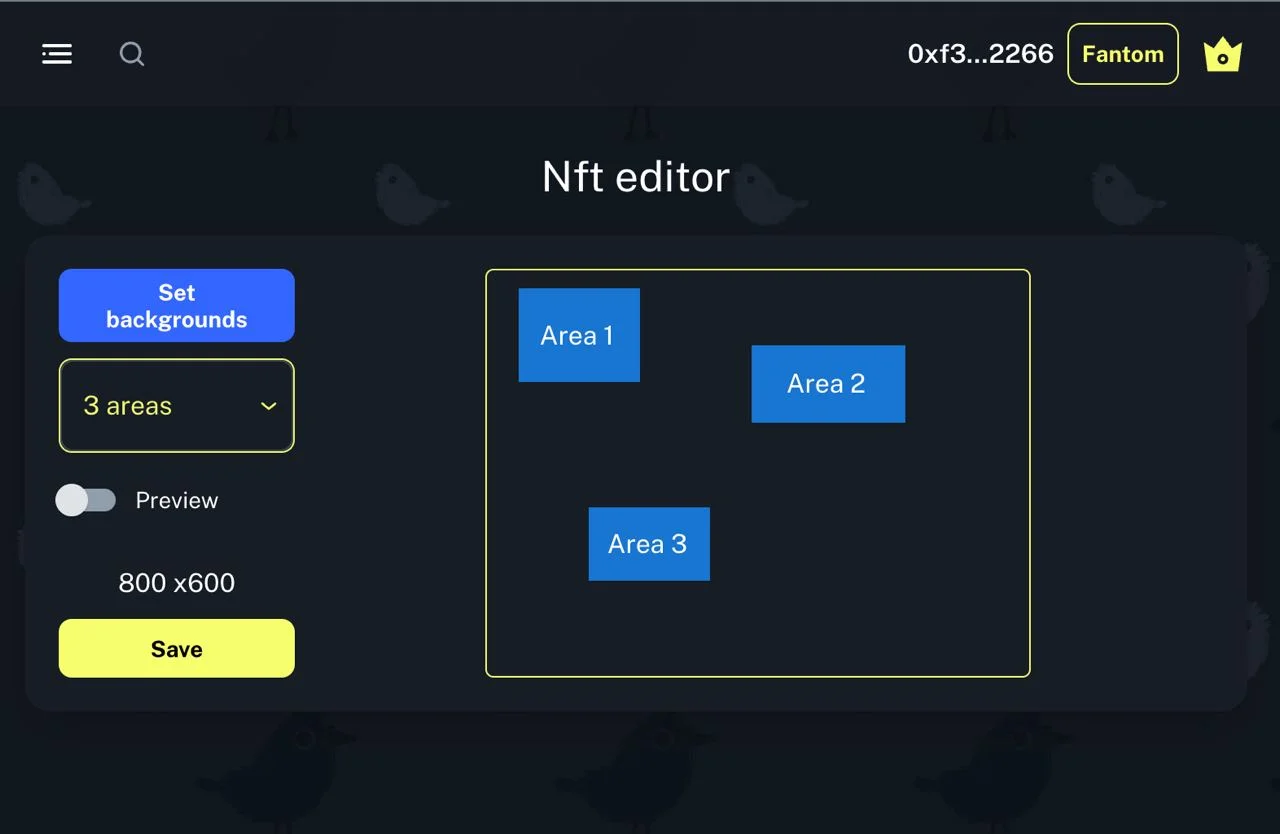This screenshot has height=834, width=1280.
Task: Click the yellow crown icon
Action: click(1222, 55)
